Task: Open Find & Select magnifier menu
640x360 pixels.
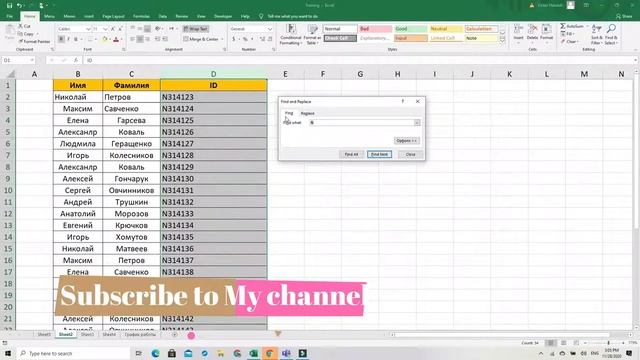Action: pos(611,34)
